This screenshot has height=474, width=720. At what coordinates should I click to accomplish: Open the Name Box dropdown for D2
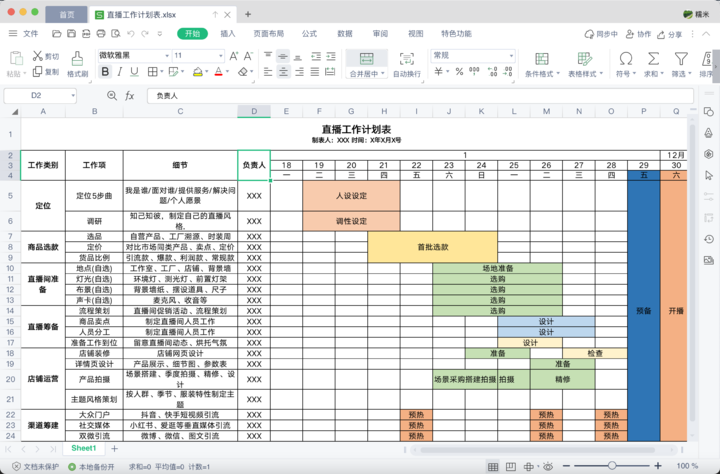(73, 96)
